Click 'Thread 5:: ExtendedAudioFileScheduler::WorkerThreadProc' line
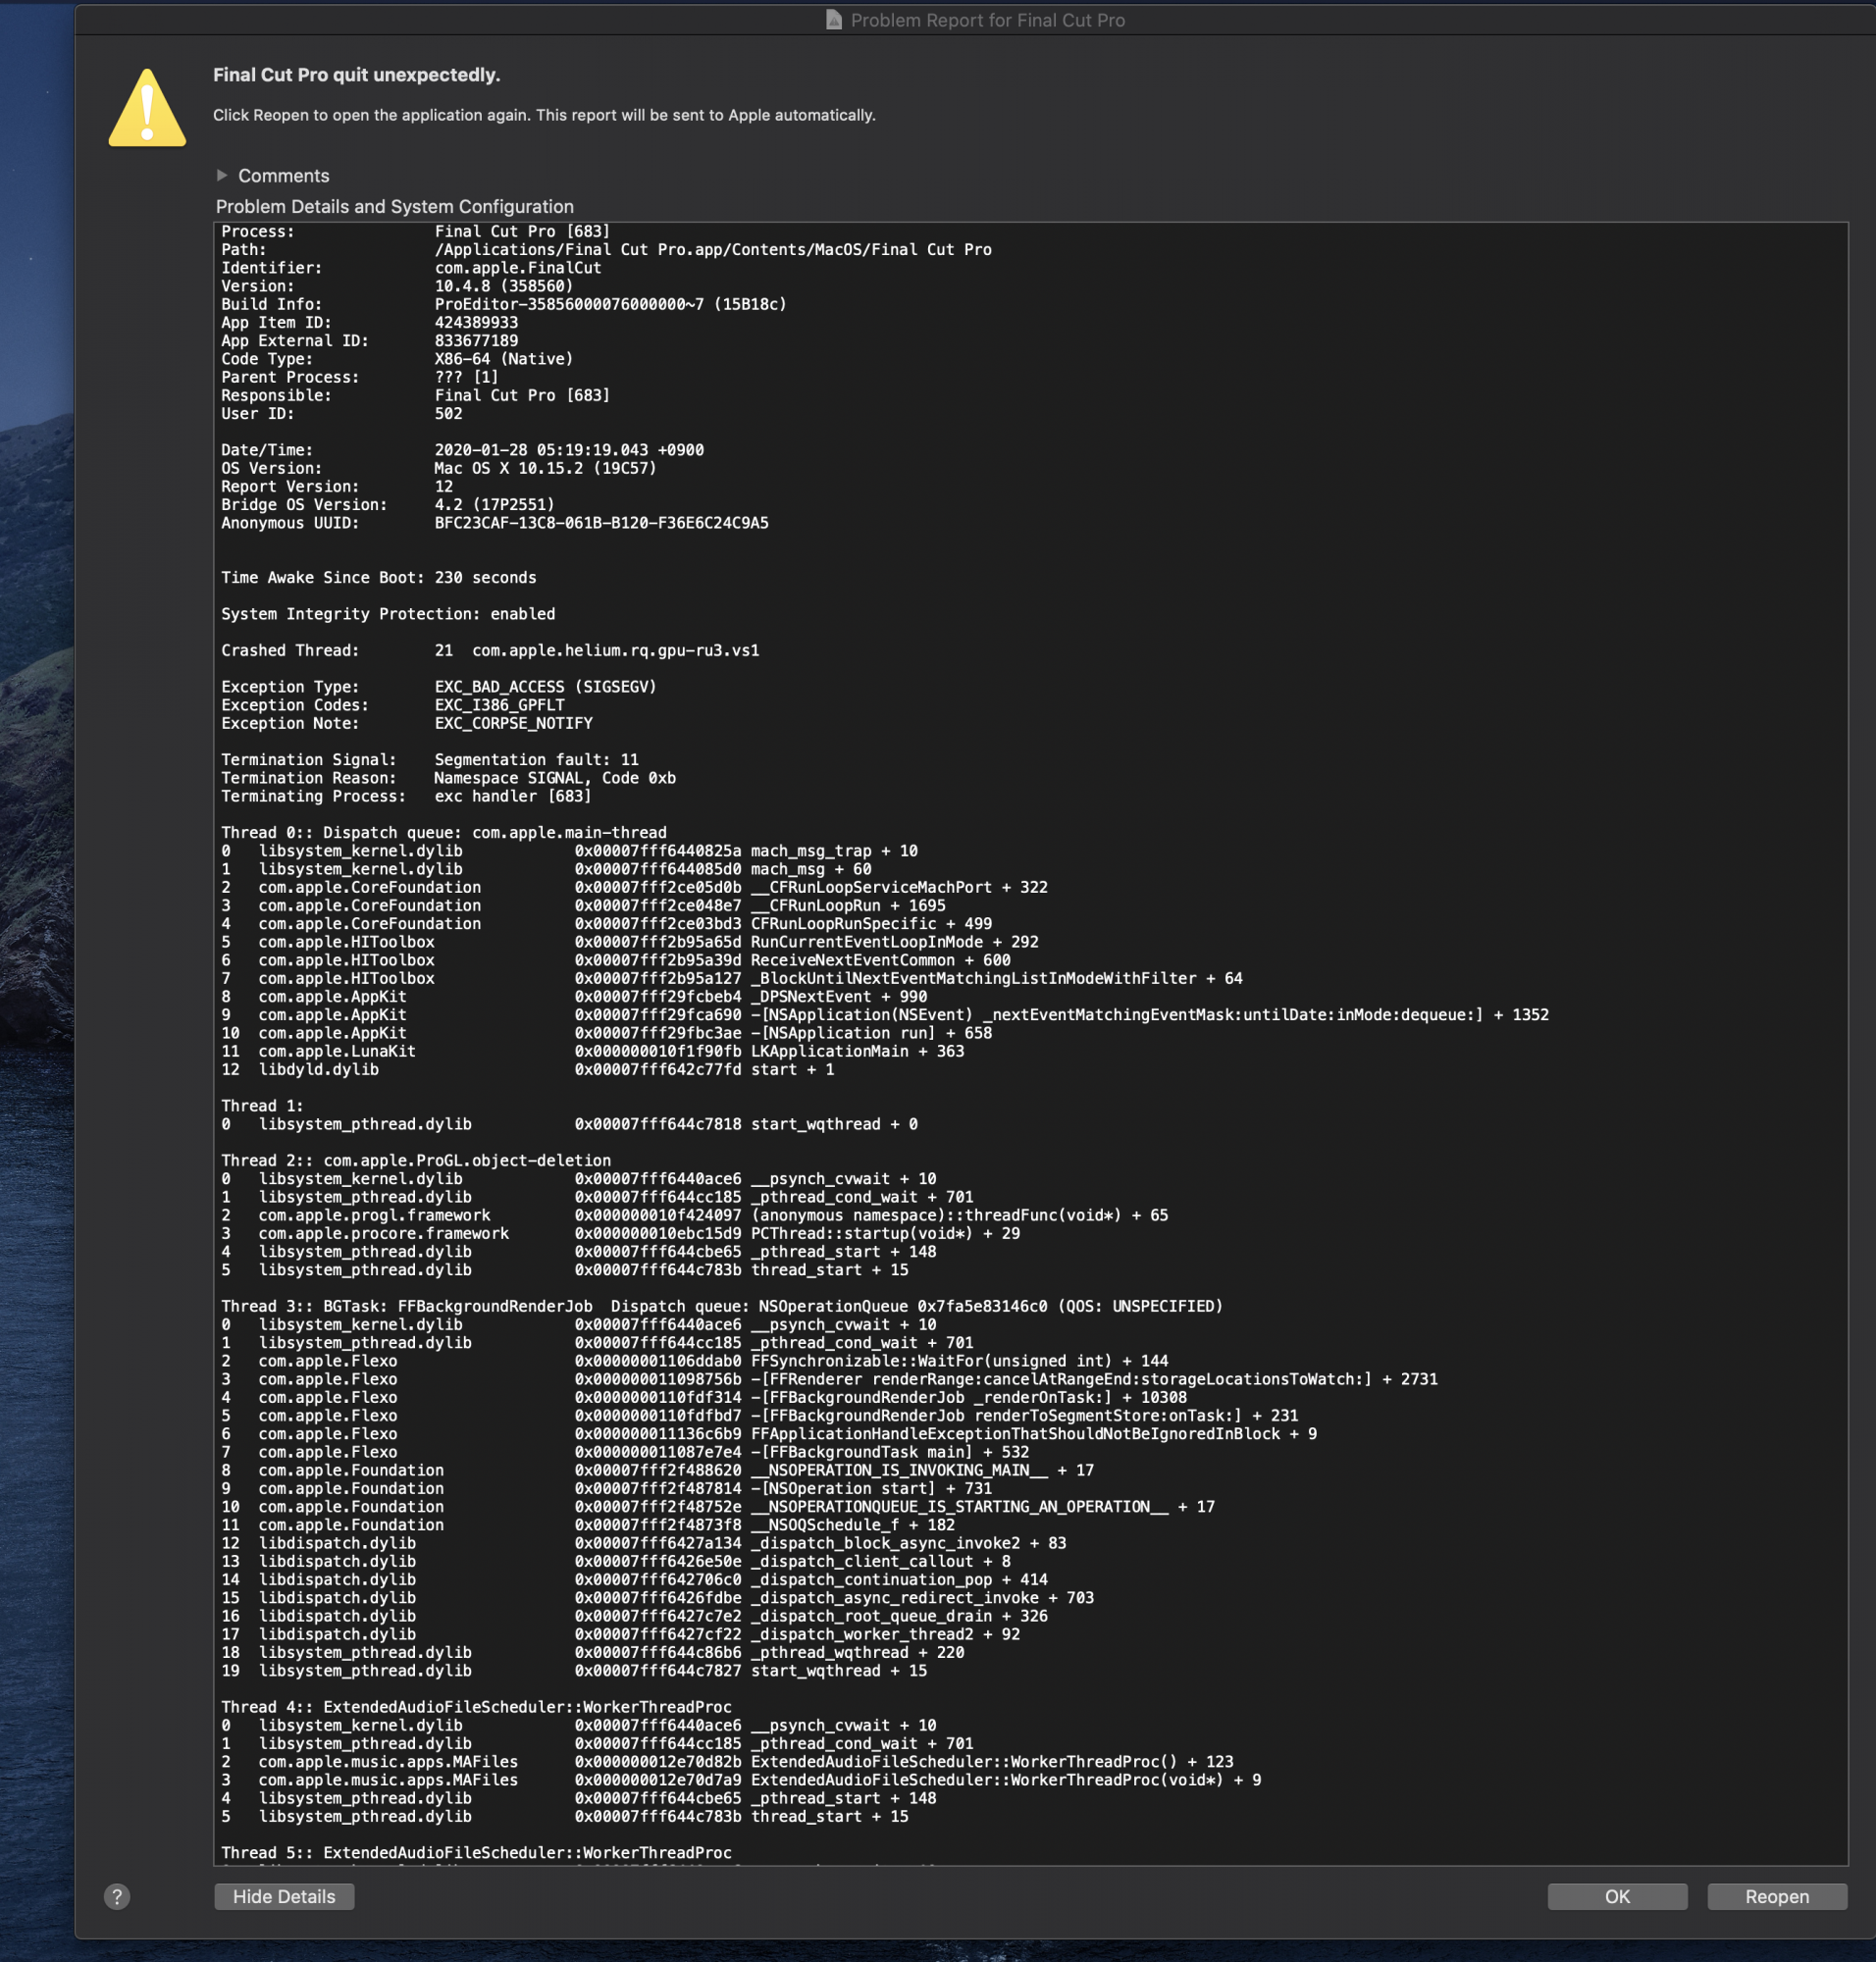Screen dimensions: 1876x1962 (x=476, y=1853)
